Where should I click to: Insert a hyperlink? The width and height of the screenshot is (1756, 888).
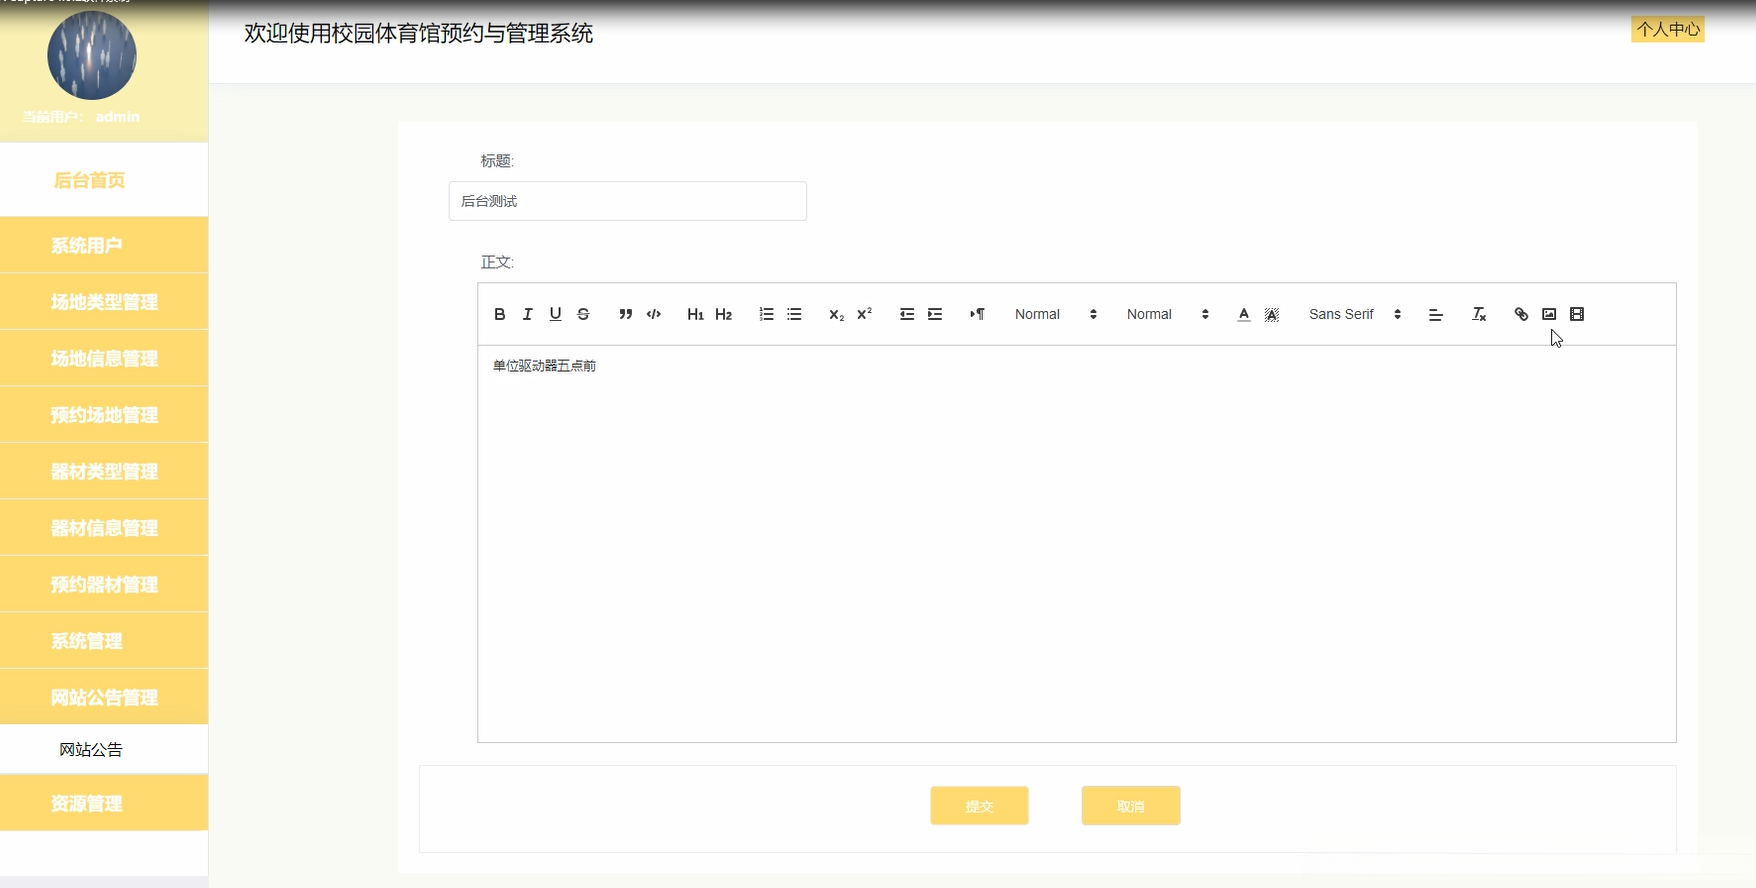pos(1521,314)
